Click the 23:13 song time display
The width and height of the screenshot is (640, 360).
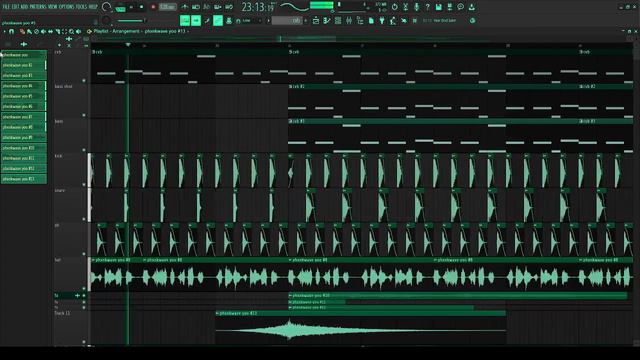(x=258, y=7)
